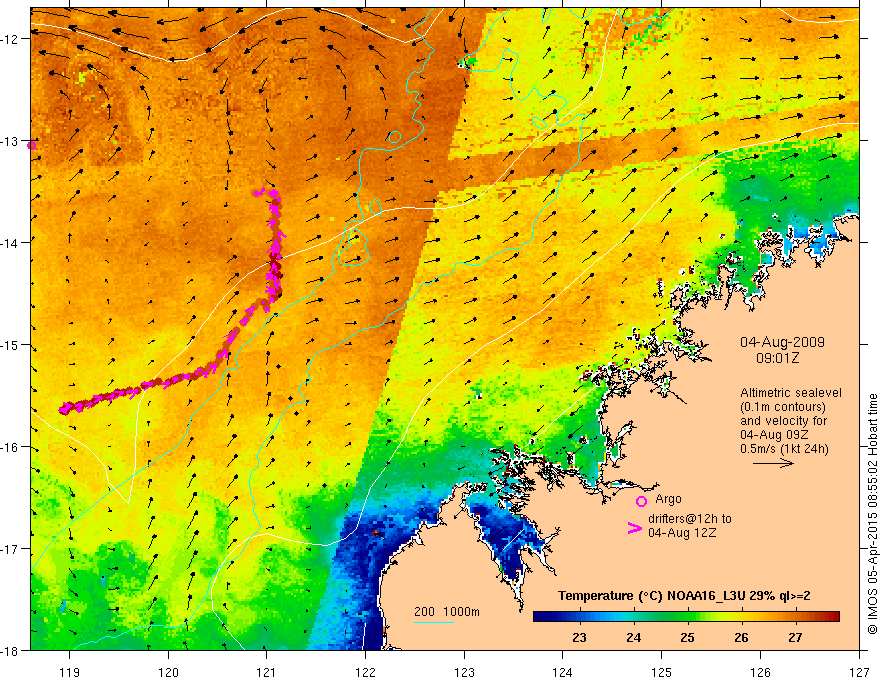880x680 pixels.
Task: Click the longitude axis label 124
Action: (563, 672)
